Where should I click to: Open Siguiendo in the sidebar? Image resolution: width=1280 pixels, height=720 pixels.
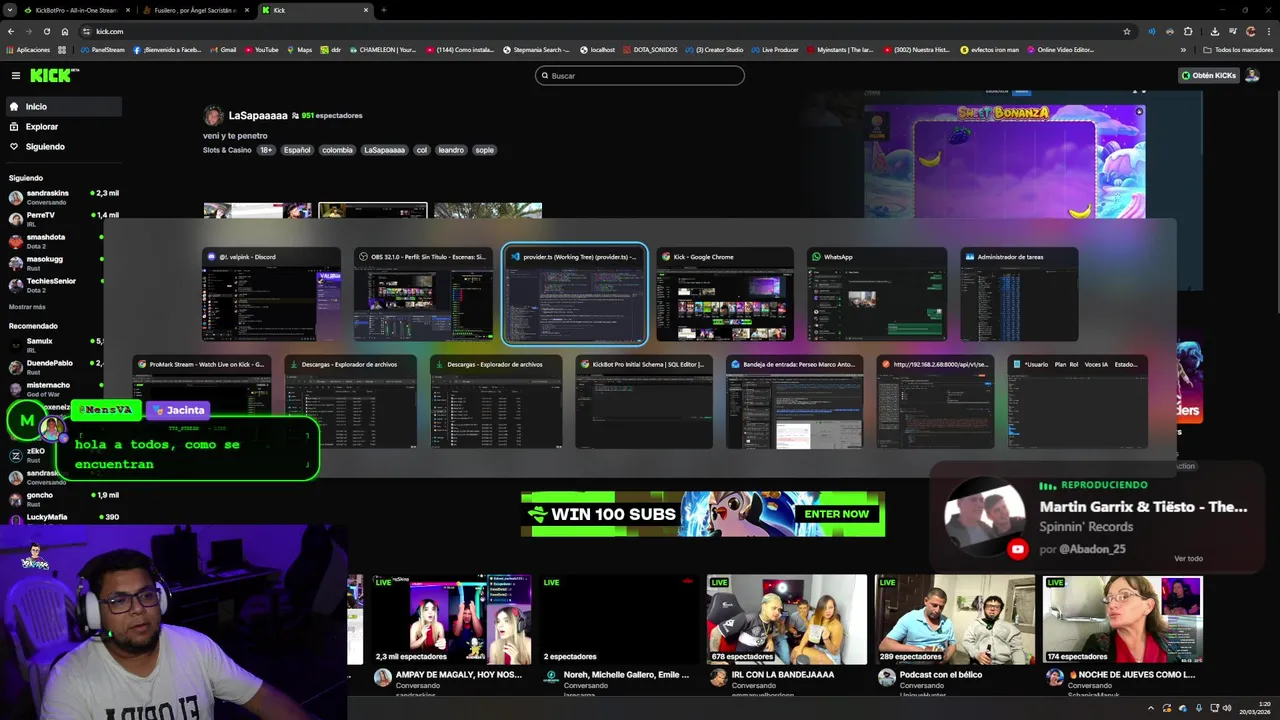pyautogui.click(x=45, y=147)
